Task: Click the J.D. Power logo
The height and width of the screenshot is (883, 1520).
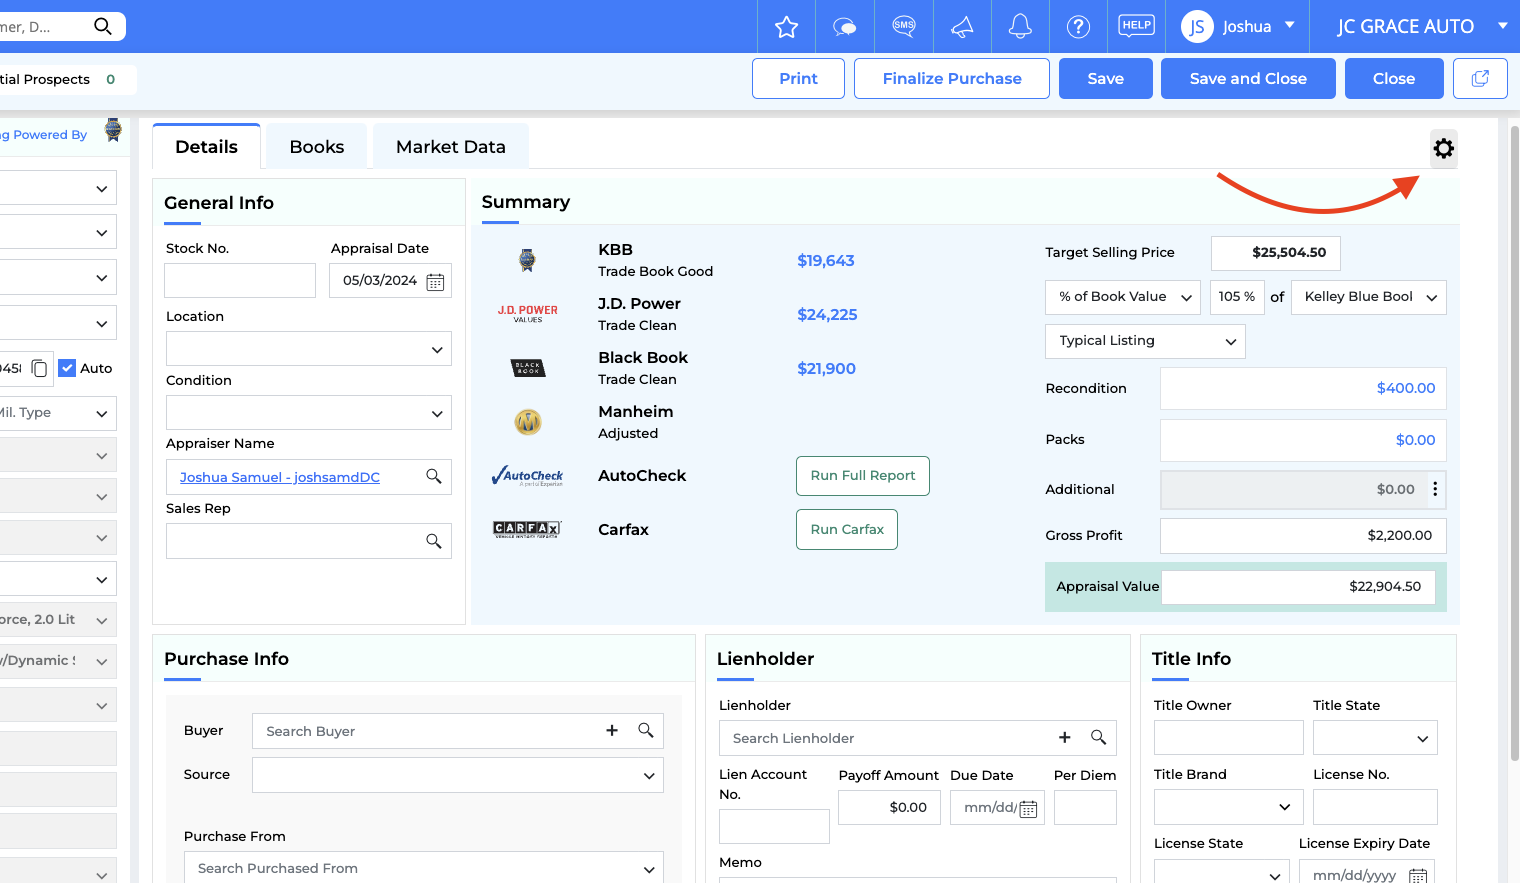Action: (528, 314)
